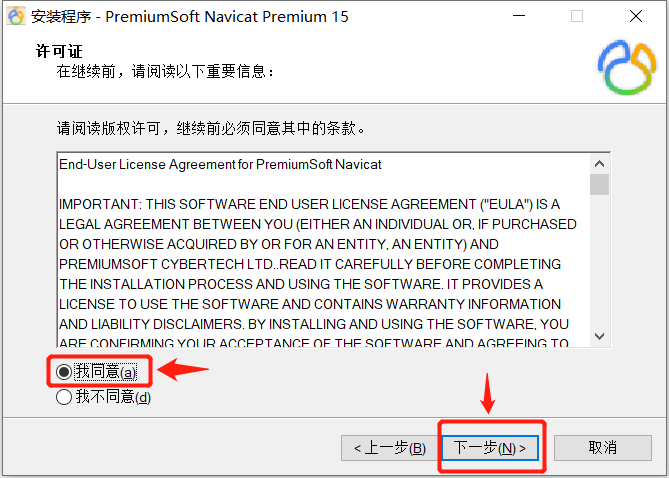Viewport: 669px width, 478px height.
Task: Continue with the 下一步(N) button
Action: 490,448
